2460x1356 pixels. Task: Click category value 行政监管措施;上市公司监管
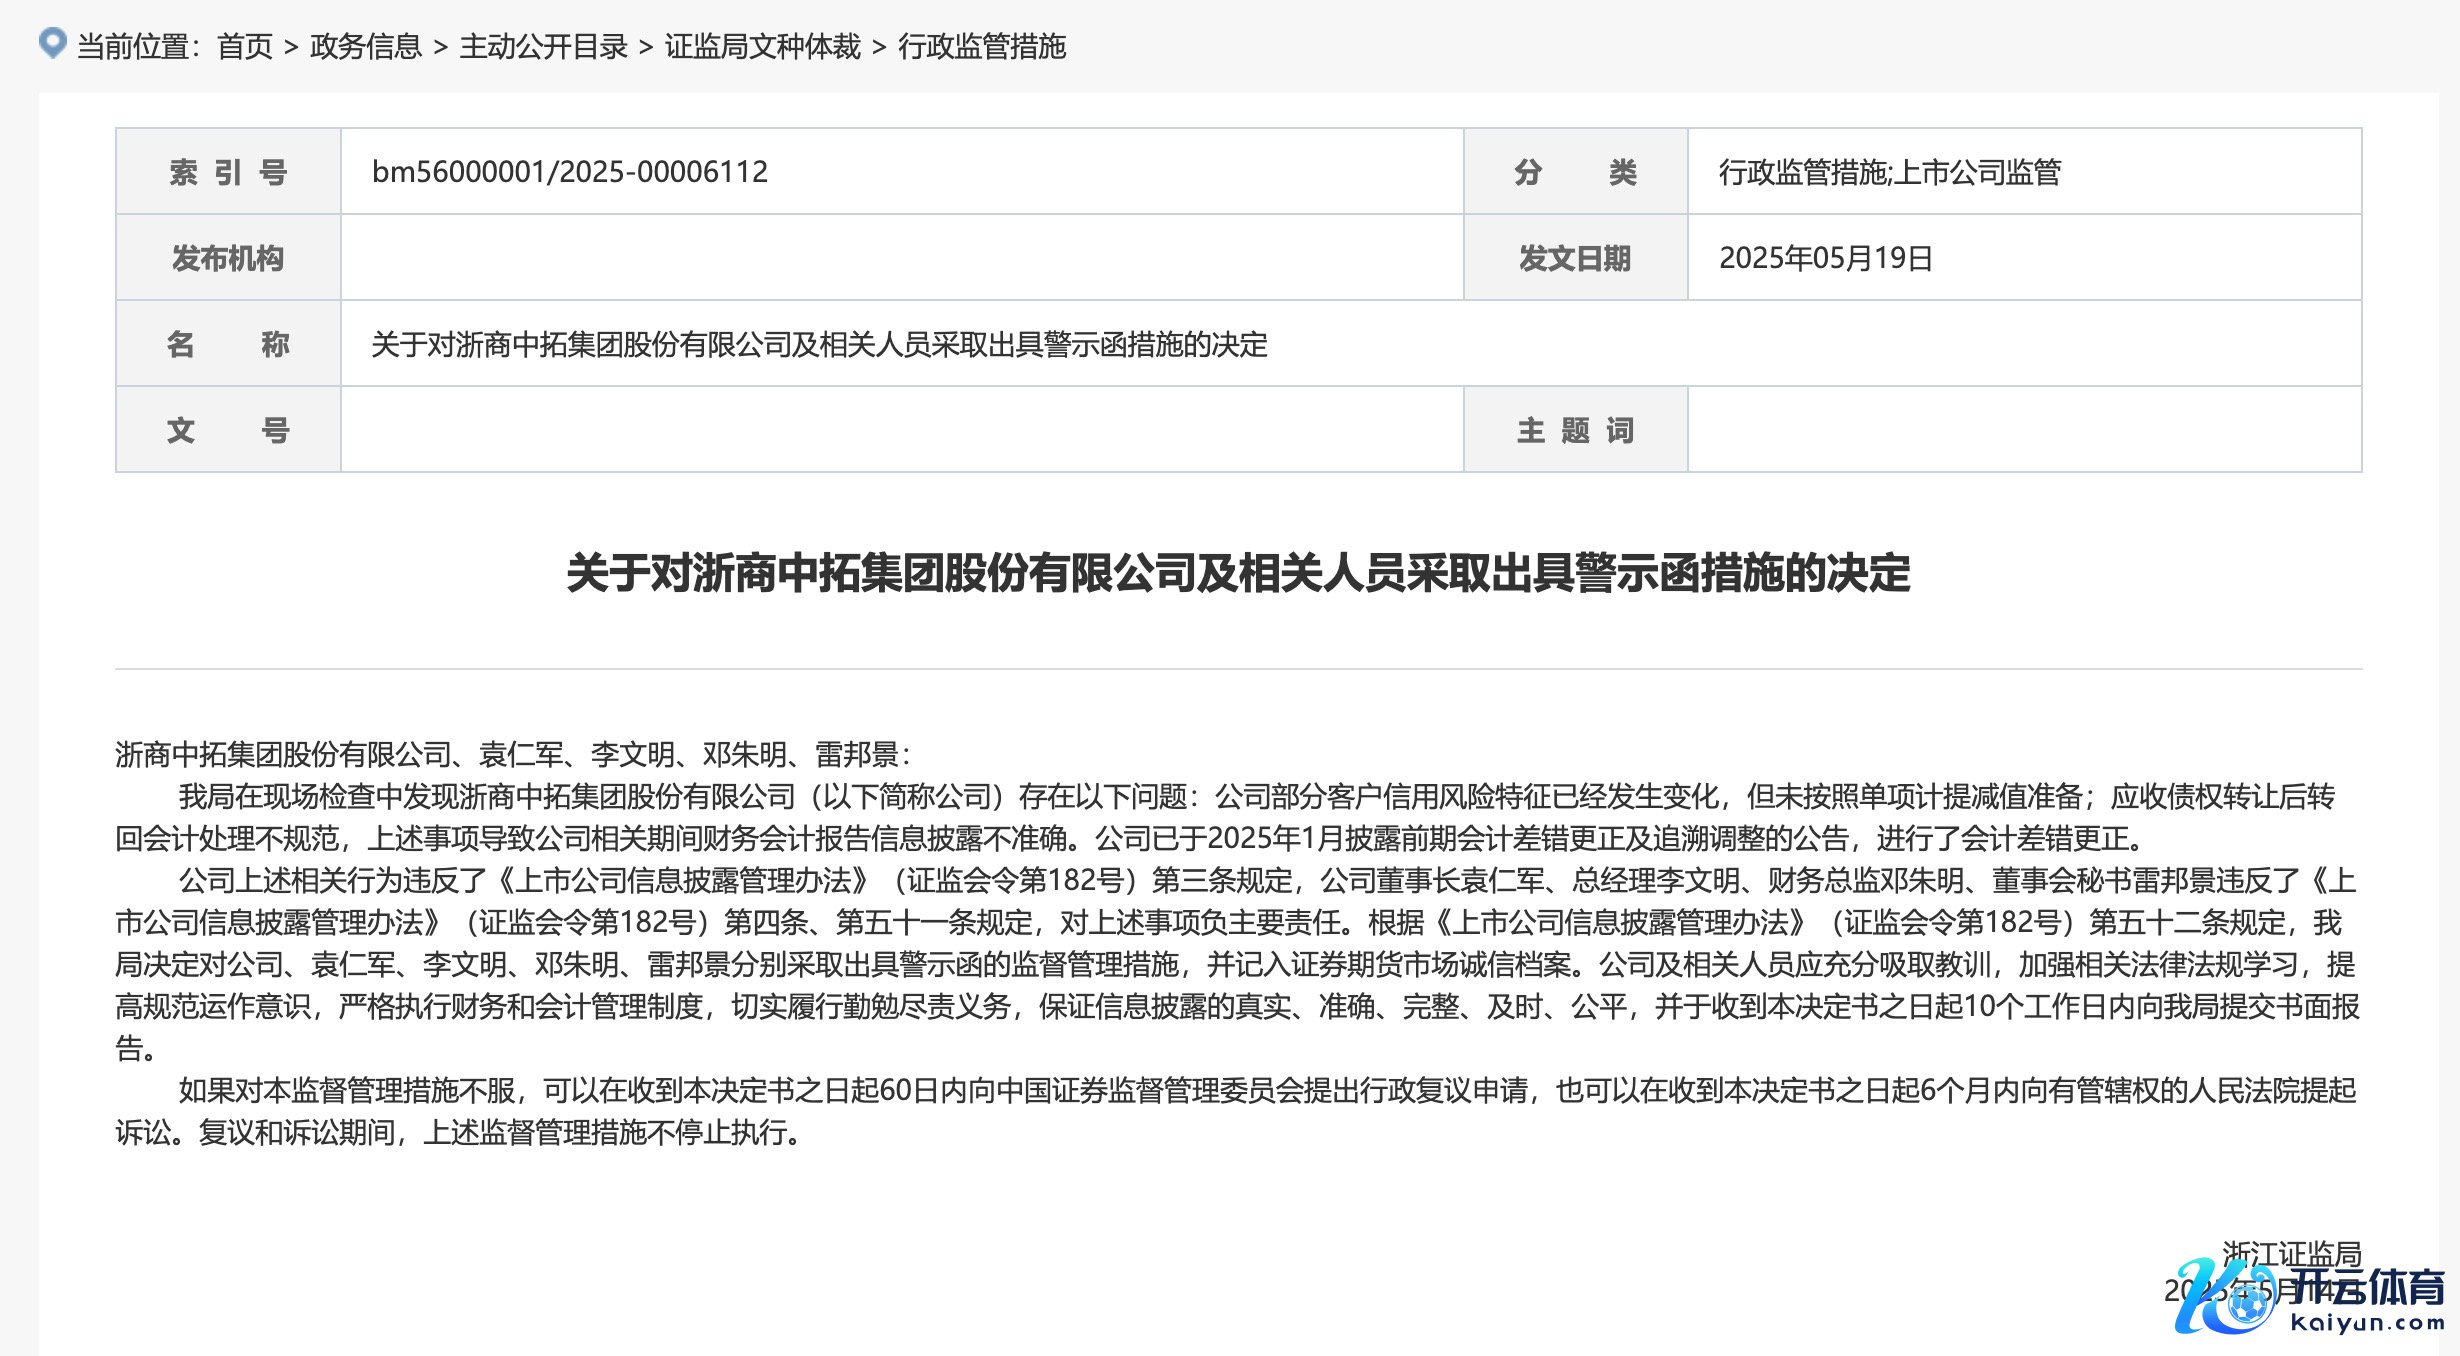(1889, 172)
